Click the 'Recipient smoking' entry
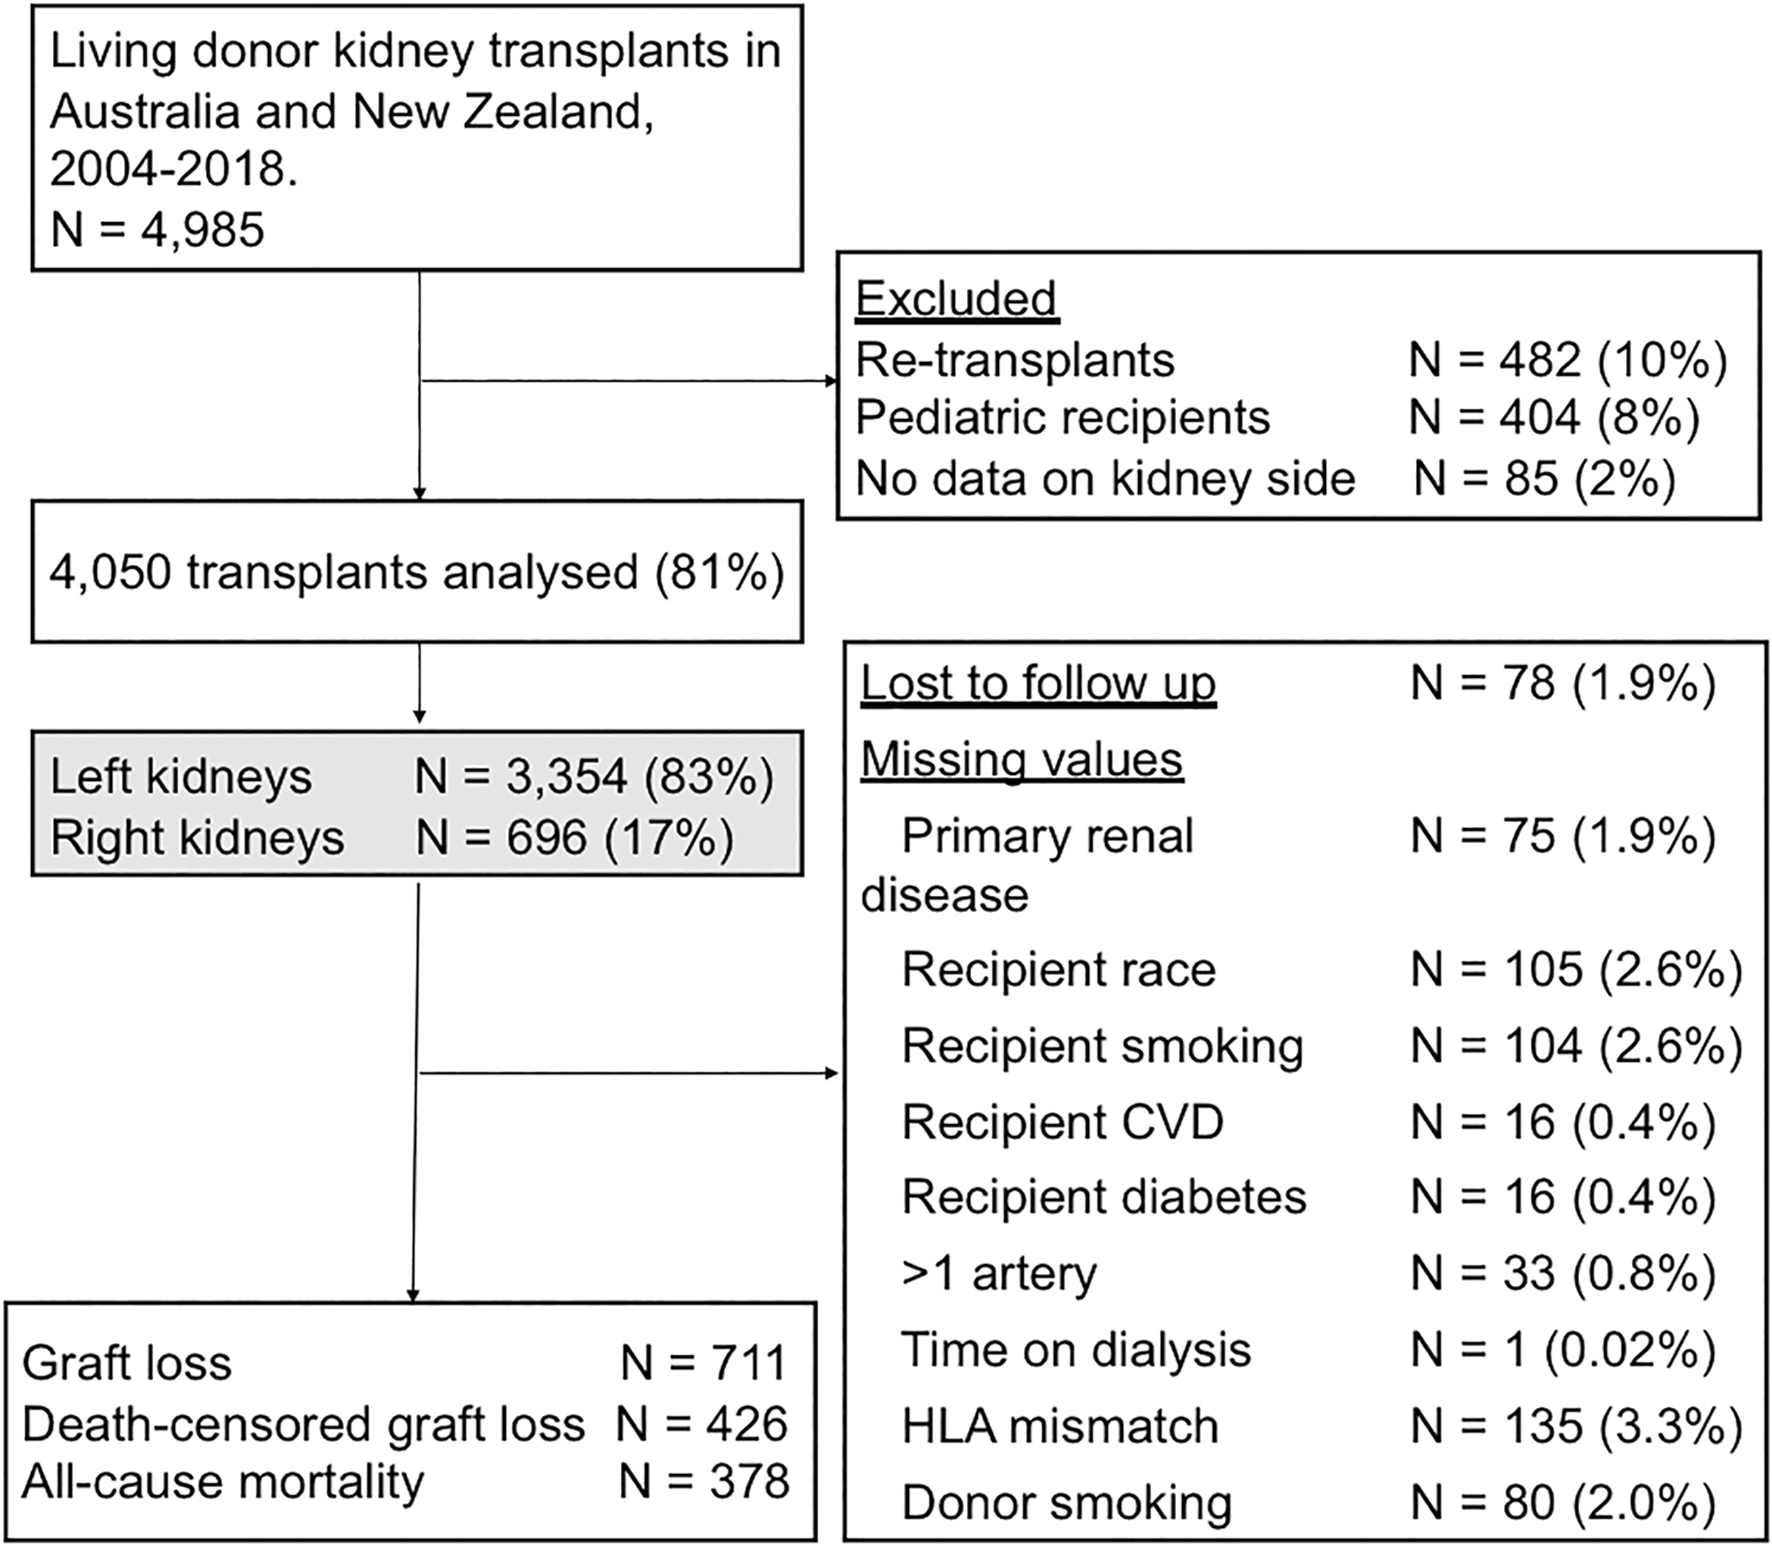The image size is (1772, 1546). (x=1322, y=1046)
